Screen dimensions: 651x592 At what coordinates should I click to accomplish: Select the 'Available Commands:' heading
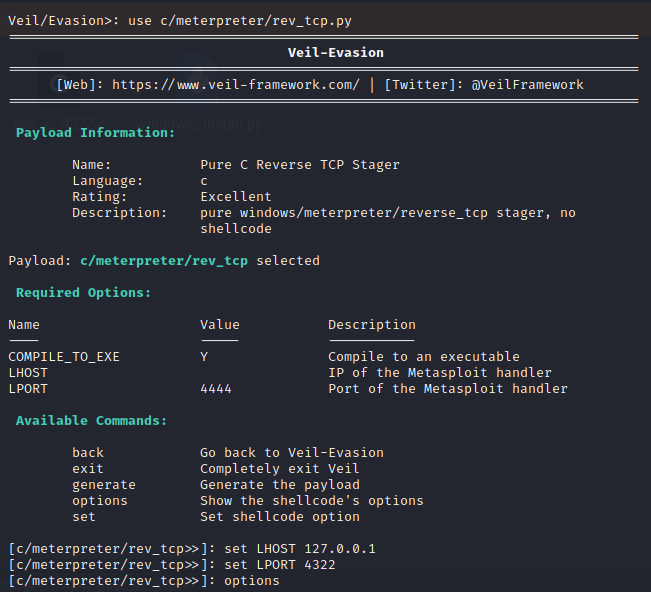(x=91, y=421)
